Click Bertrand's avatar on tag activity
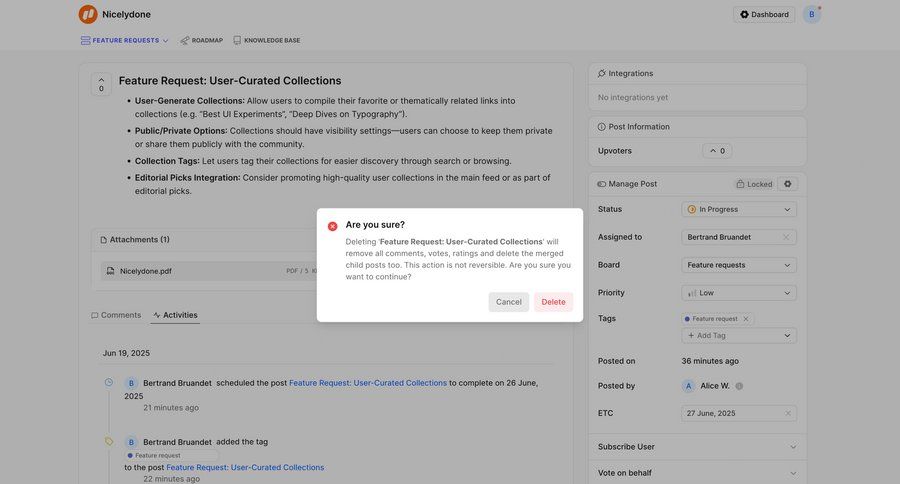900x484 pixels. click(x=131, y=442)
